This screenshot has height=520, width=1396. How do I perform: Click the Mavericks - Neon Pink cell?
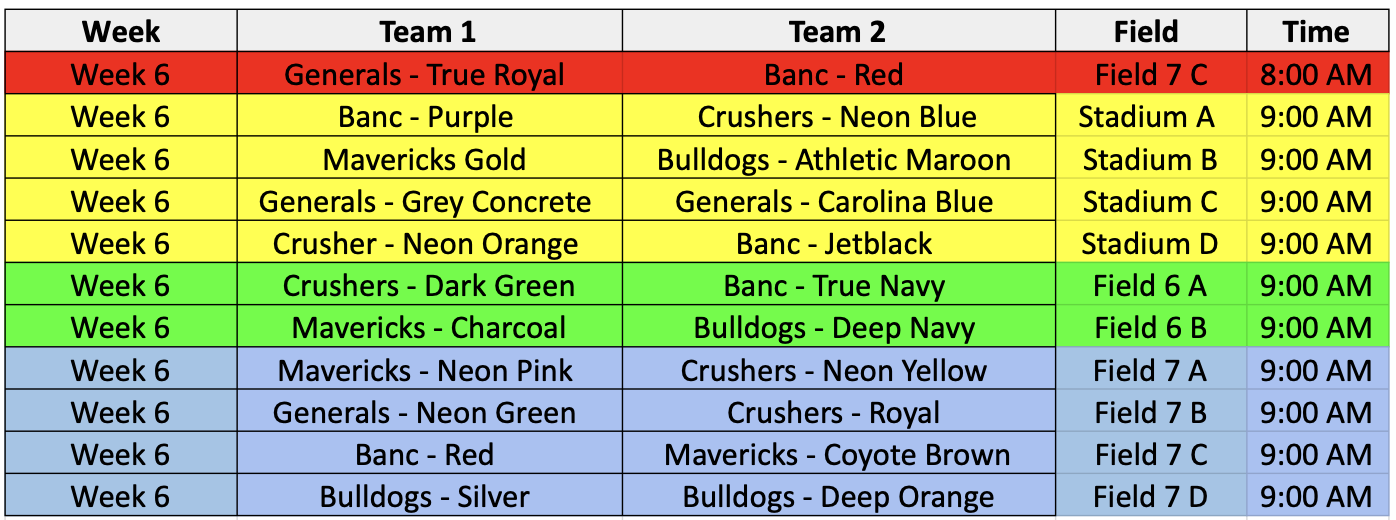click(x=425, y=371)
